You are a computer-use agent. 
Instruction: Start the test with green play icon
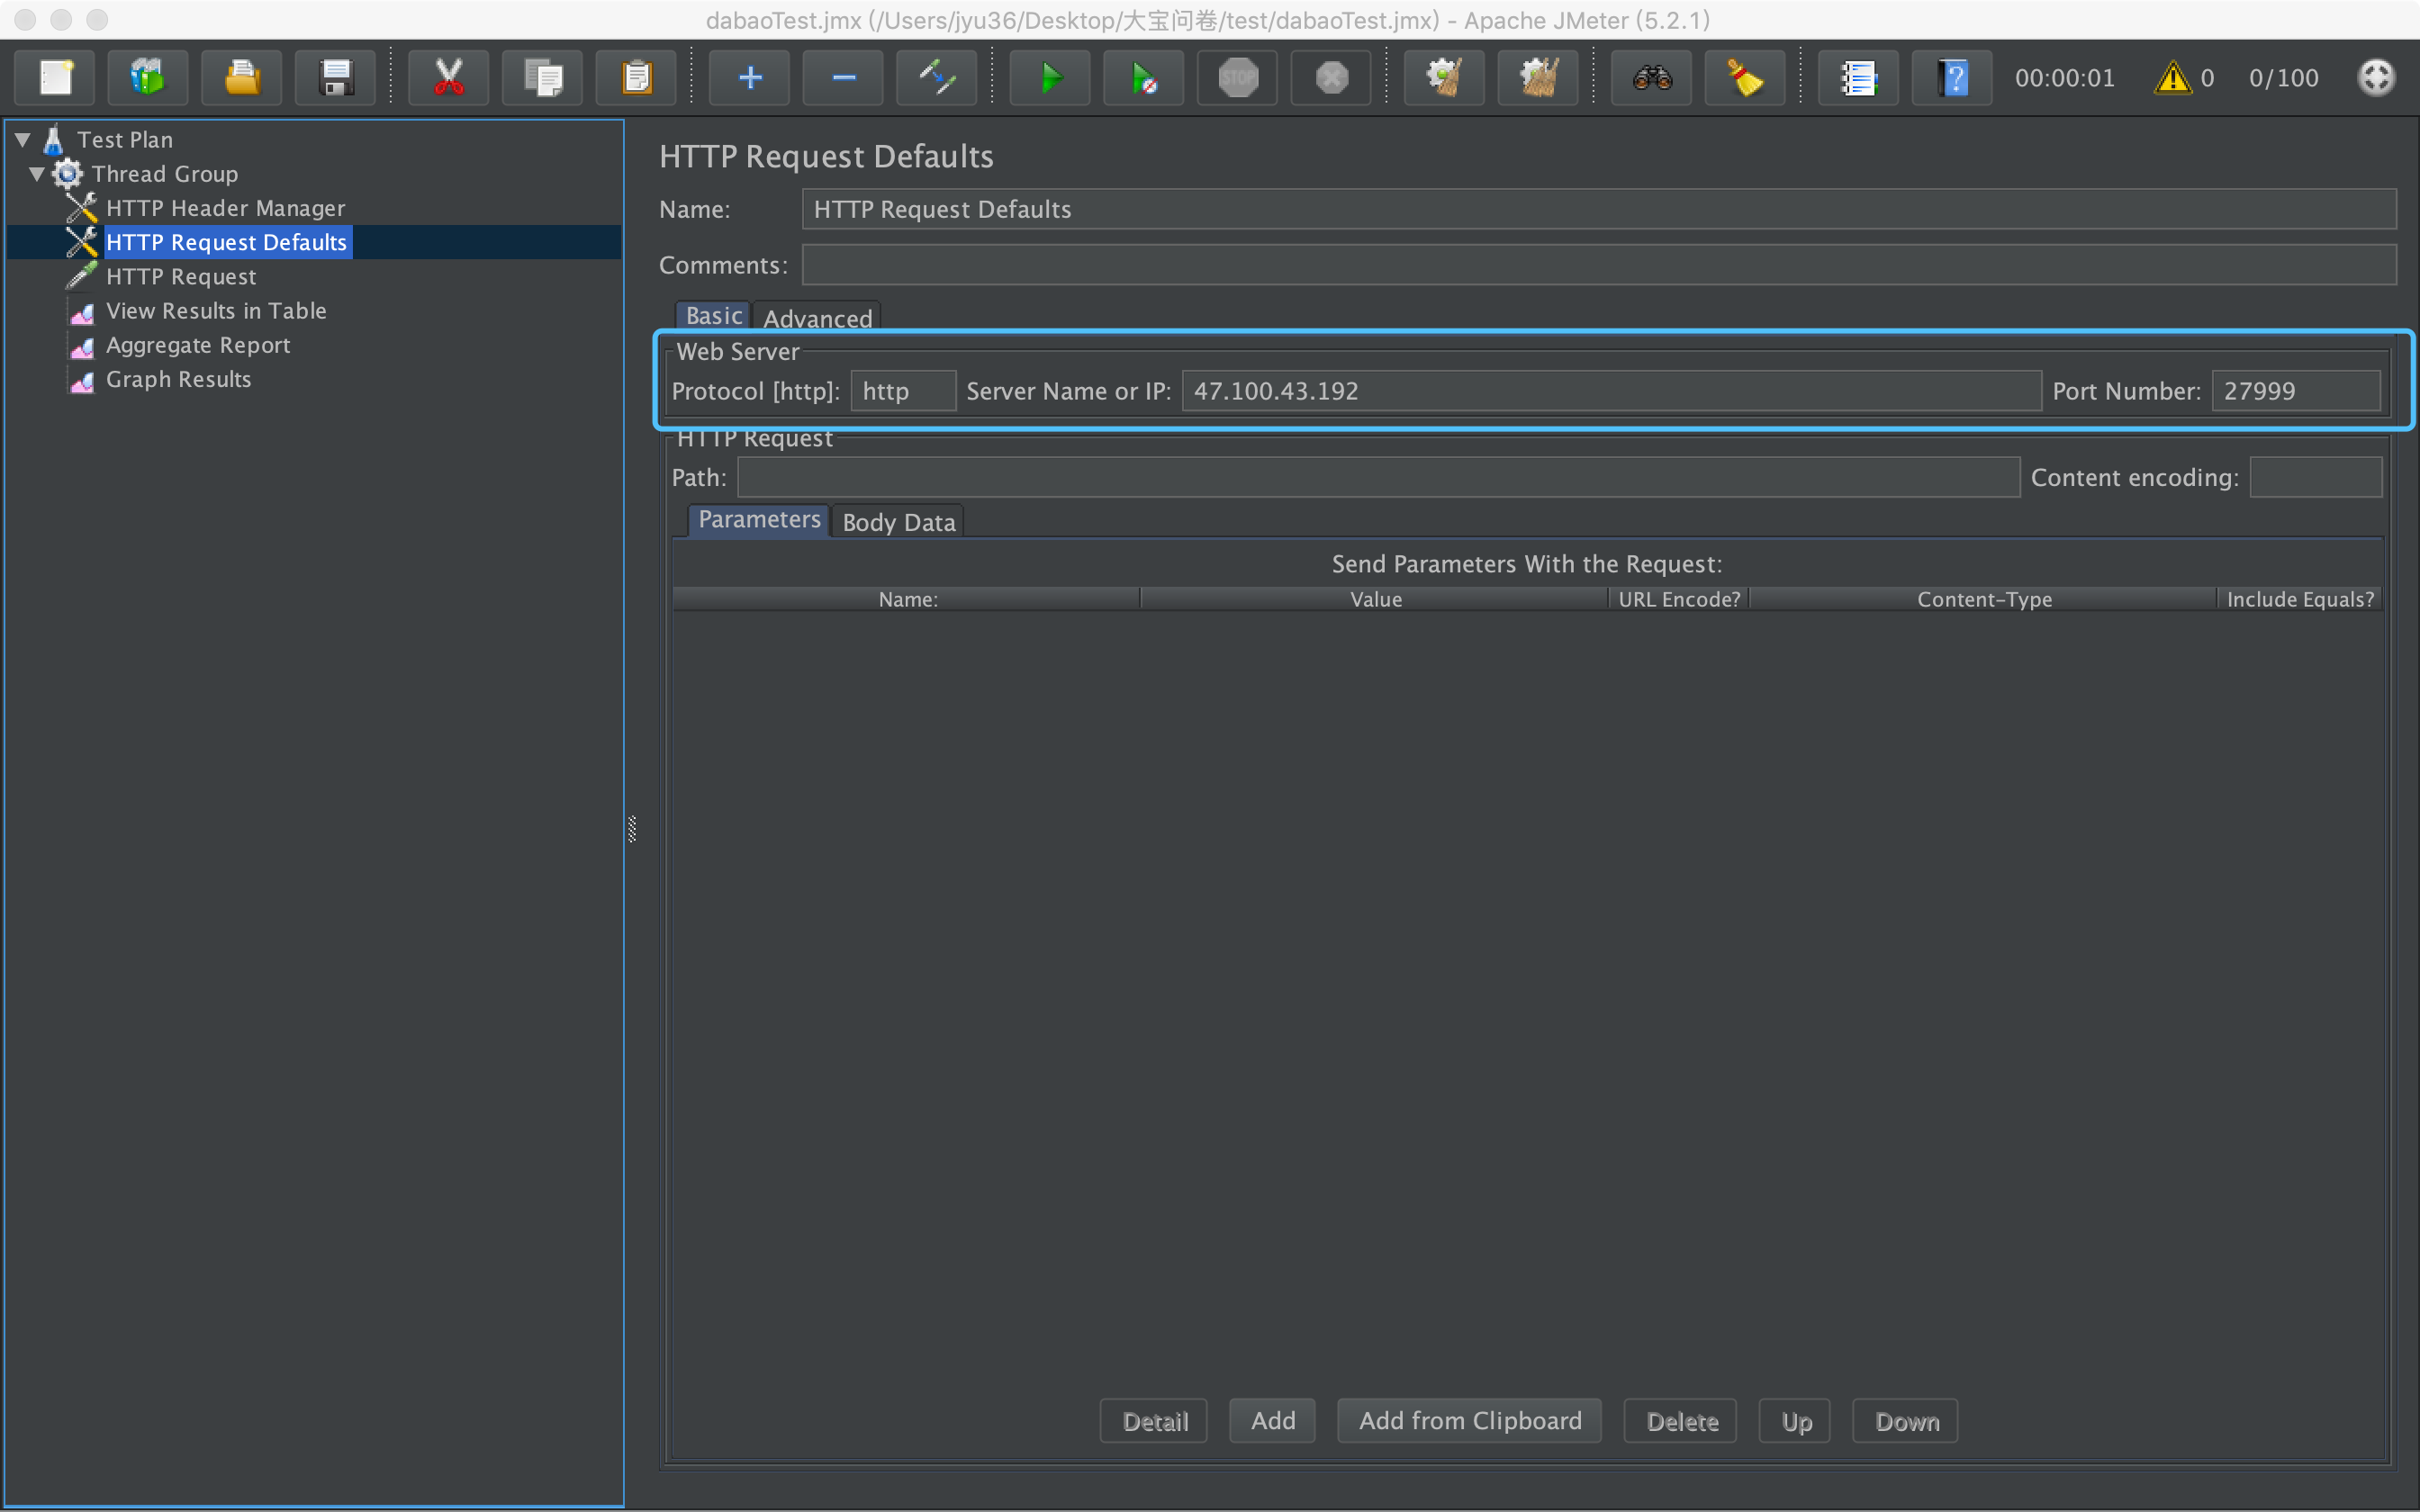(1051, 78)
